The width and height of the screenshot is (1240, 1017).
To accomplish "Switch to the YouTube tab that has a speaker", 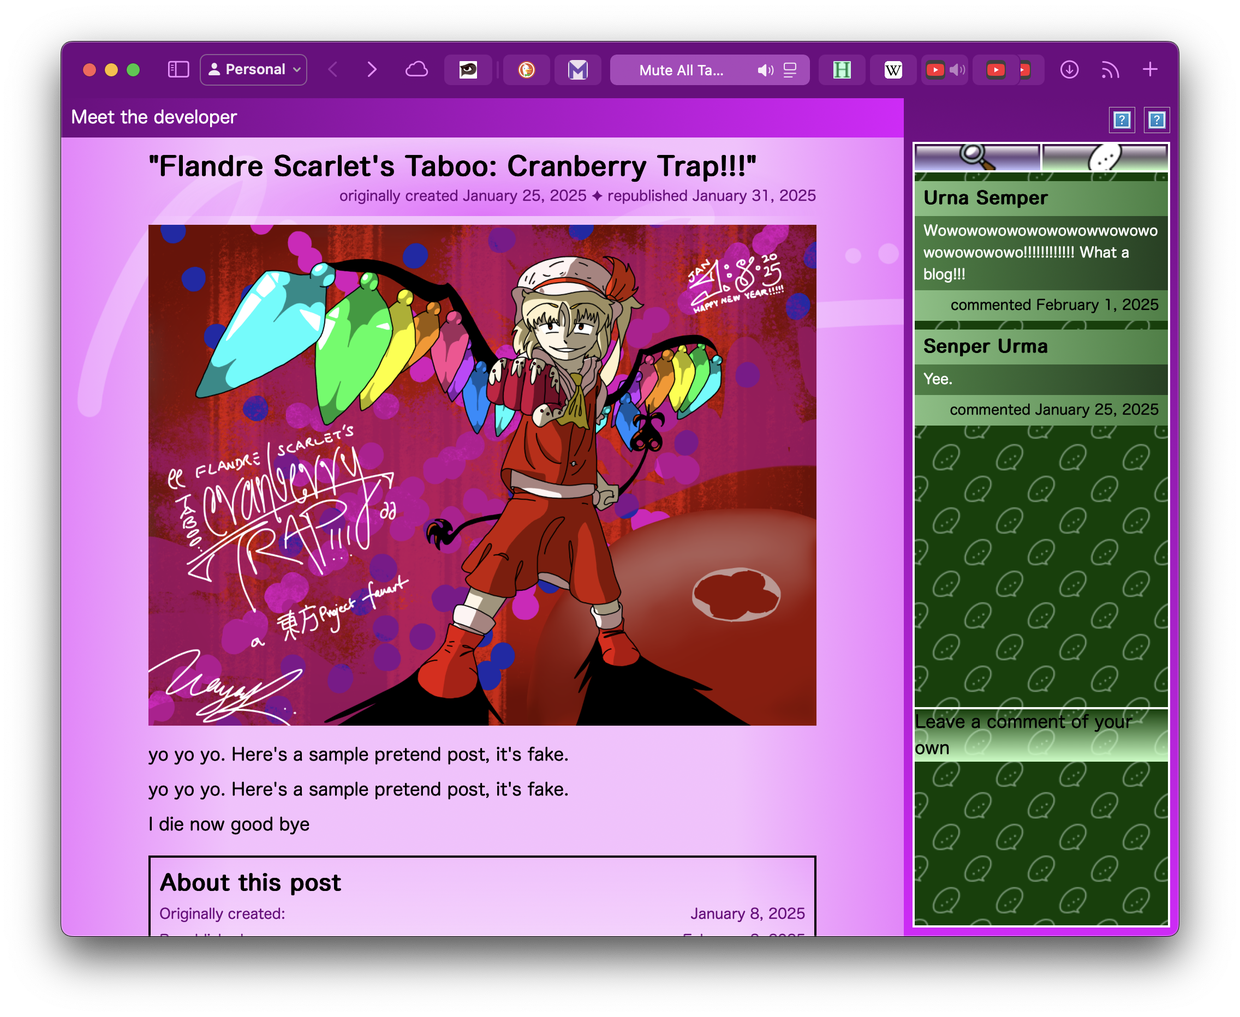I will (944, 69).
